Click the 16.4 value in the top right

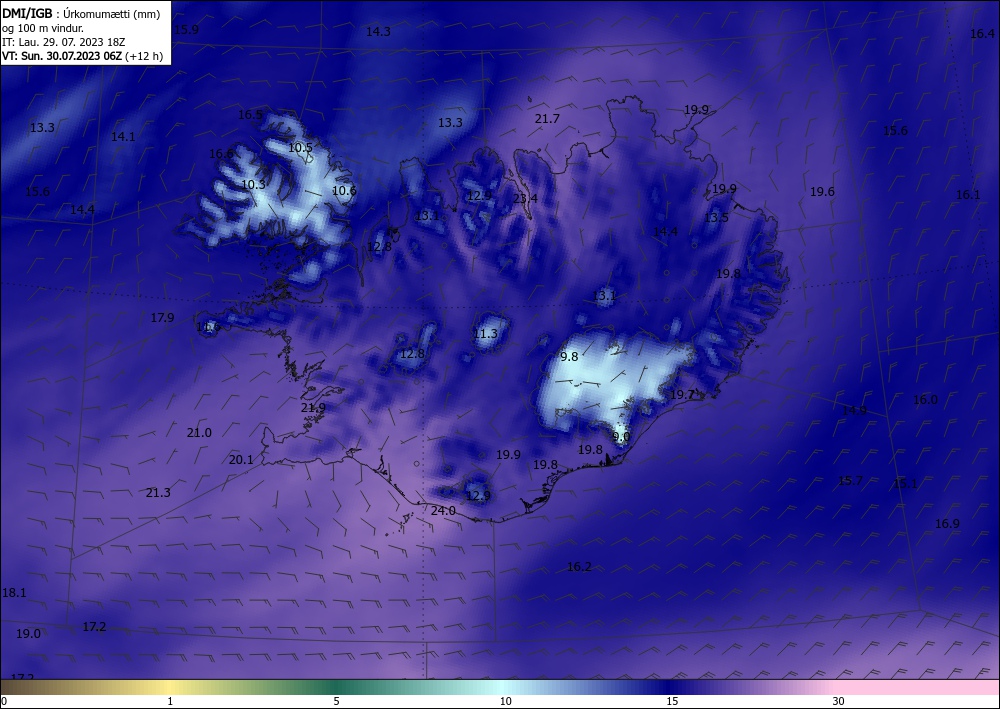tap(982, 34)
